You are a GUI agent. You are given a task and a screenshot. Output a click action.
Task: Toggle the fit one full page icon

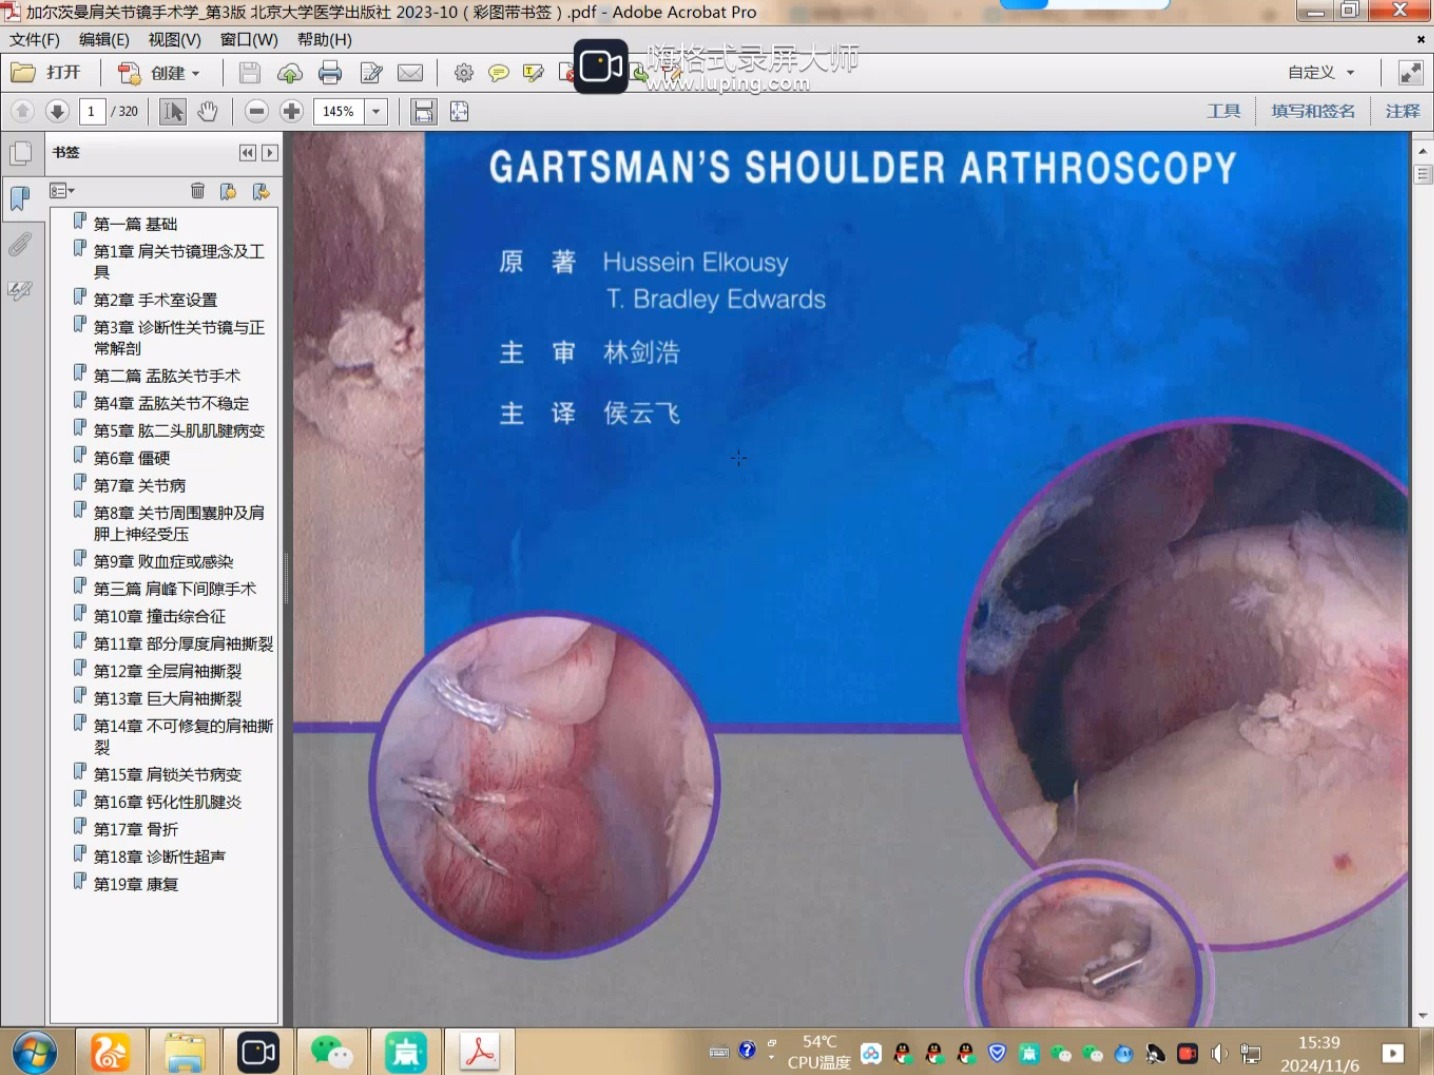[x=459, y=111]
